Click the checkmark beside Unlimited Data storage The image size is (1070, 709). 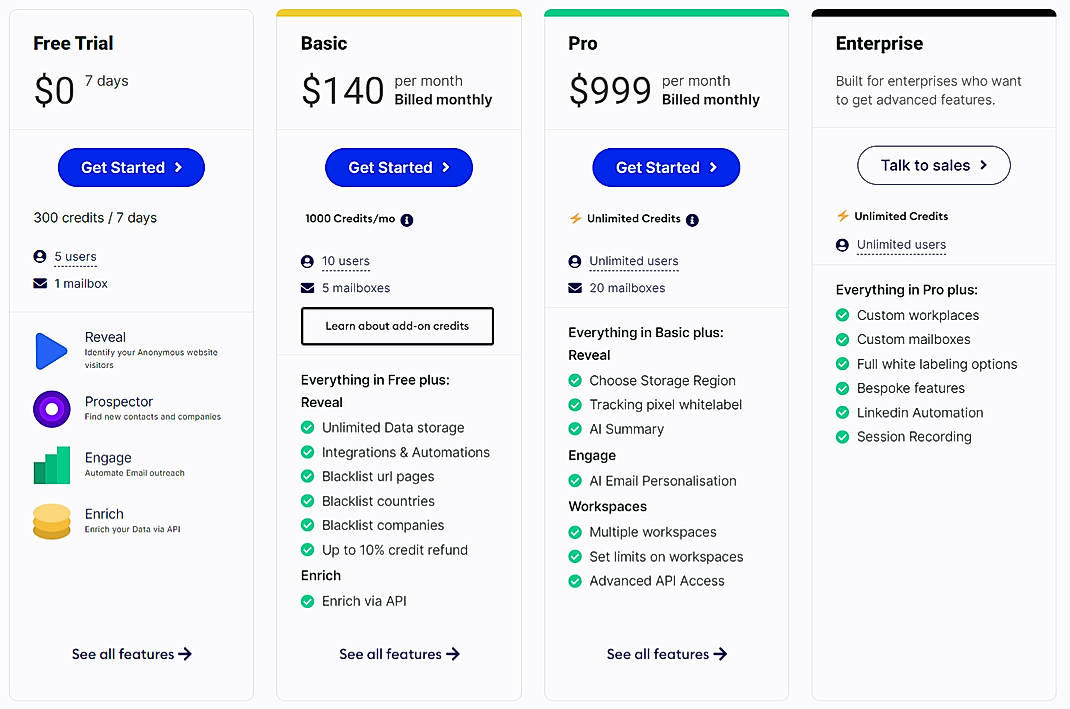(x=308, y=427)
